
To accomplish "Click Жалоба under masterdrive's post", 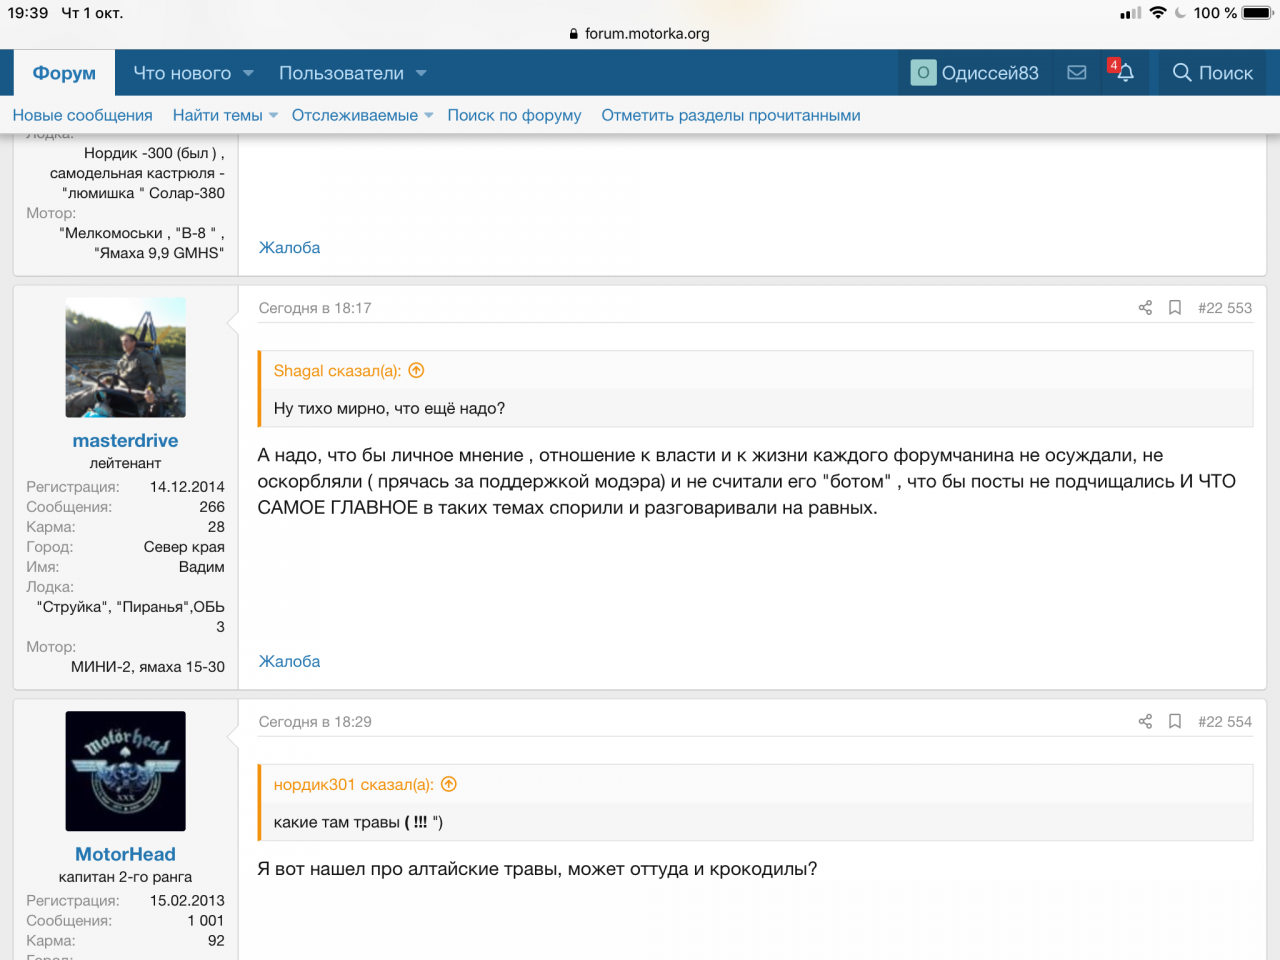I will pos(289,662).
